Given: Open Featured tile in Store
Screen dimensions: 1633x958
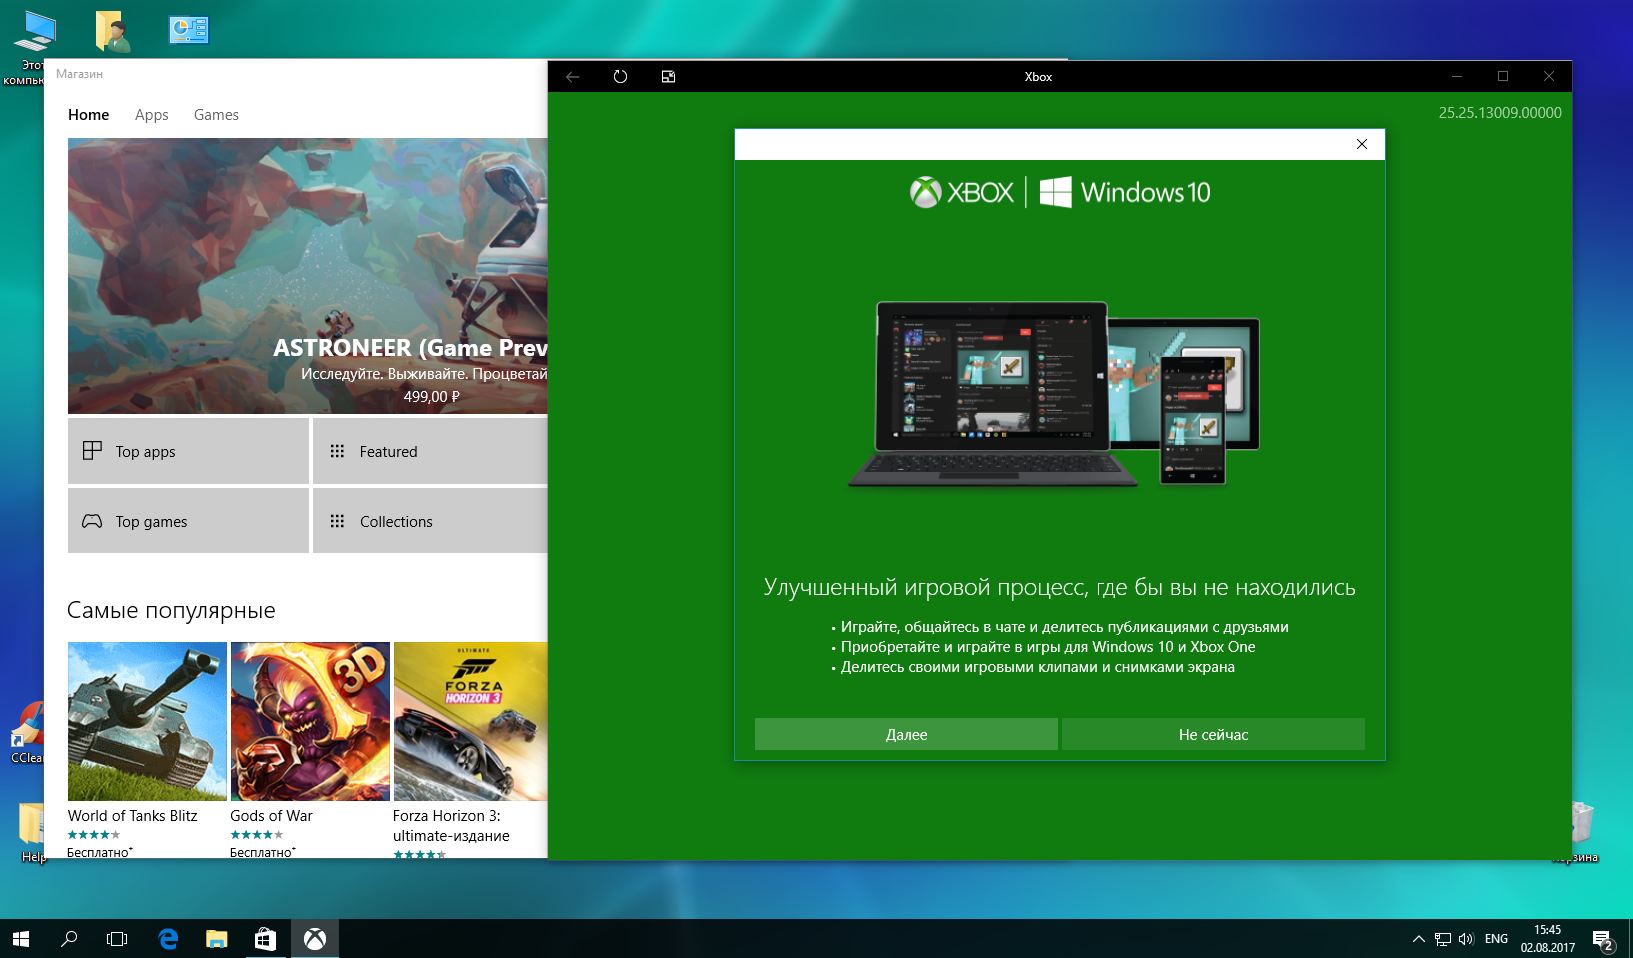Looking at the screenshot, I should pos(430,451).
